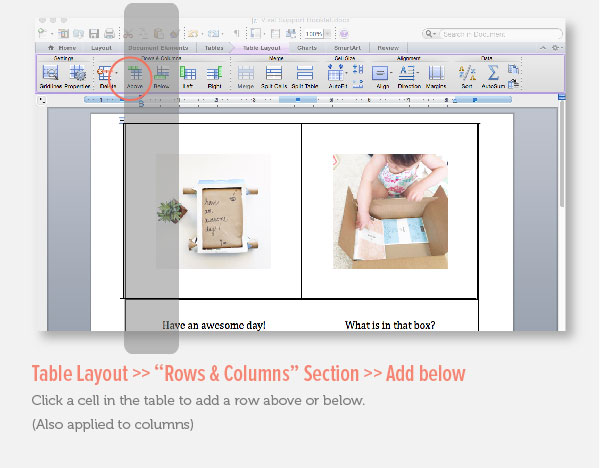Image resolution: width=600 pixels, height=468 pixels.
Task: Expand the Align dropdown arrow
Action: point(391,73)
